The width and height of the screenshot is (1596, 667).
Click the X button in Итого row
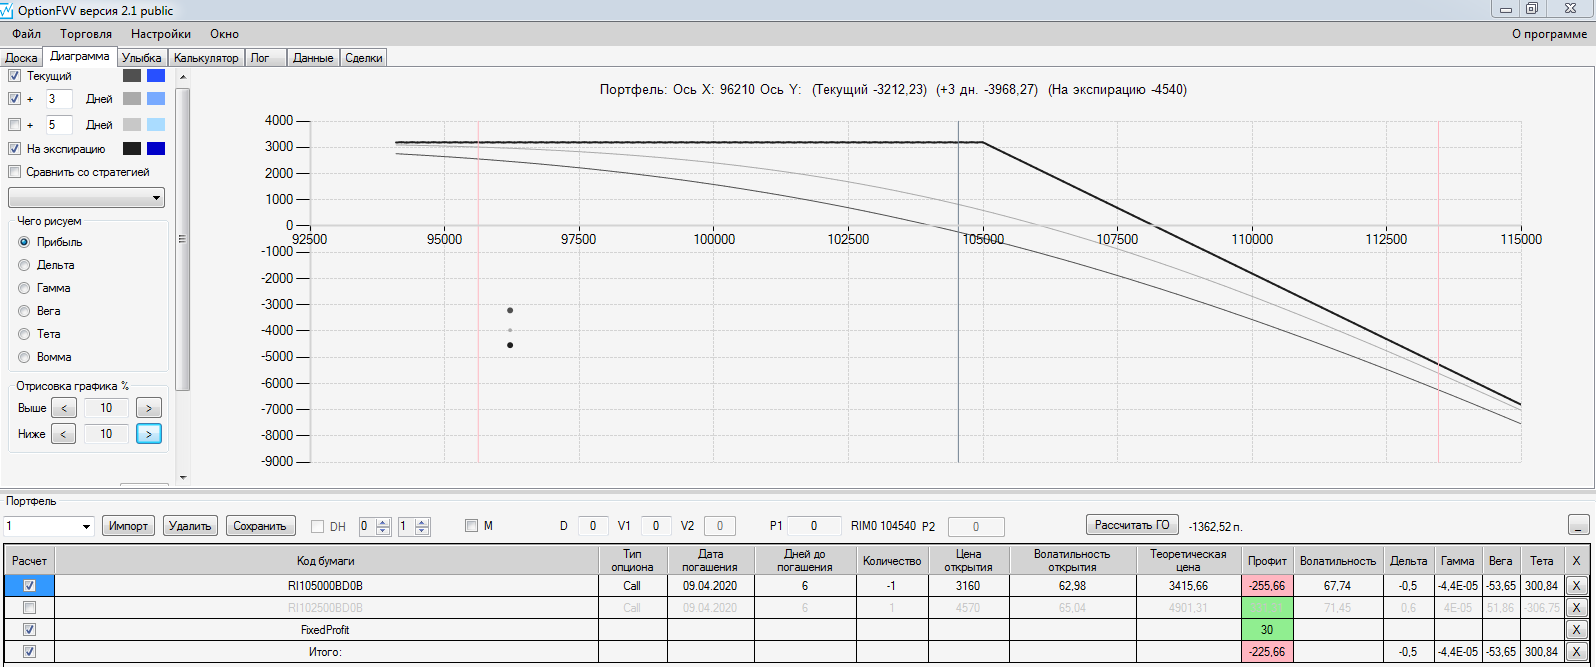(x=1576, y=652)
